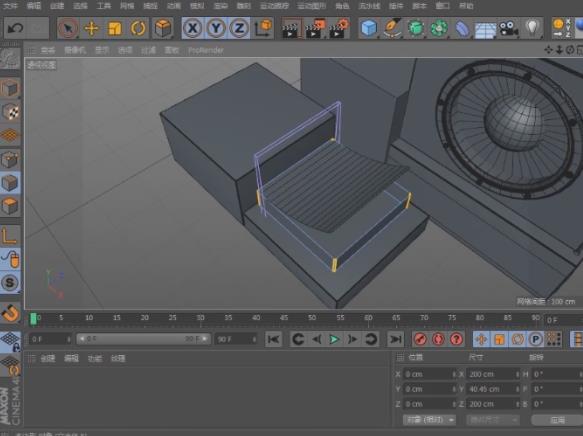583x436 pixels.
Task: Click size Y field 40.45 cm
Action: pyautogui.click(x=492, y=389)
